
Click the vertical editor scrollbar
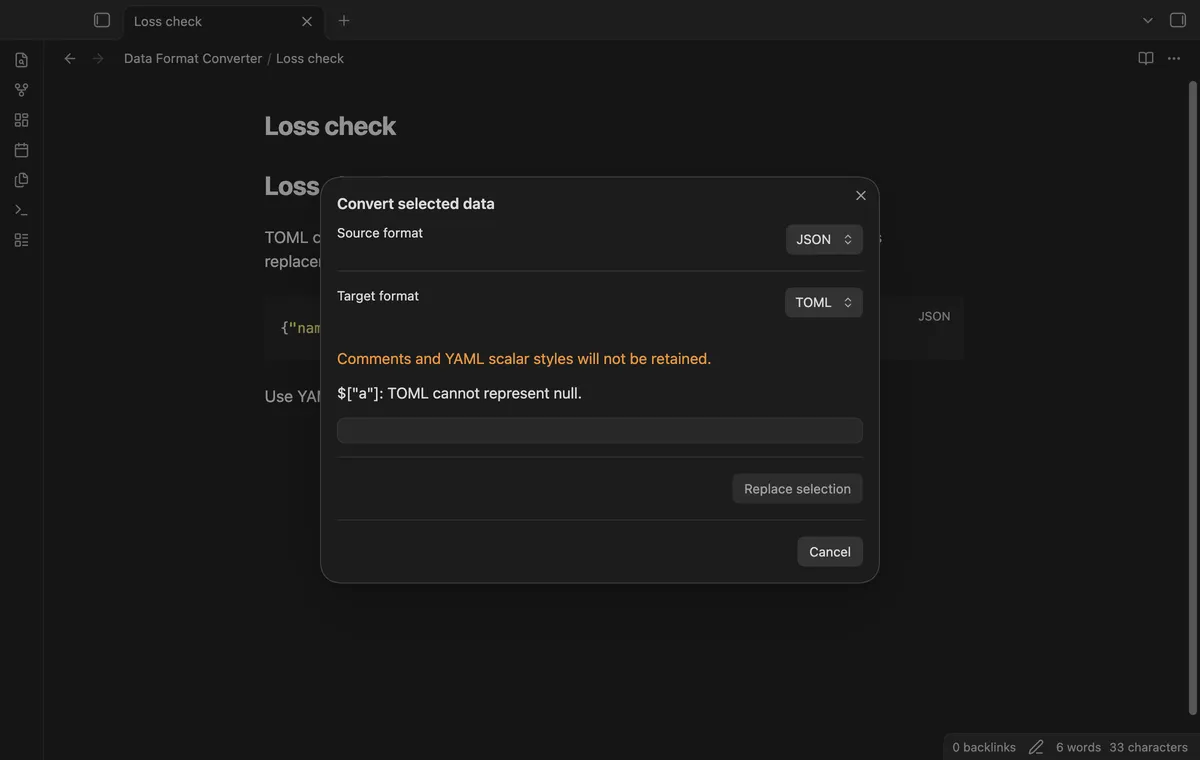pyautogui.click(x=1192, y=398)
